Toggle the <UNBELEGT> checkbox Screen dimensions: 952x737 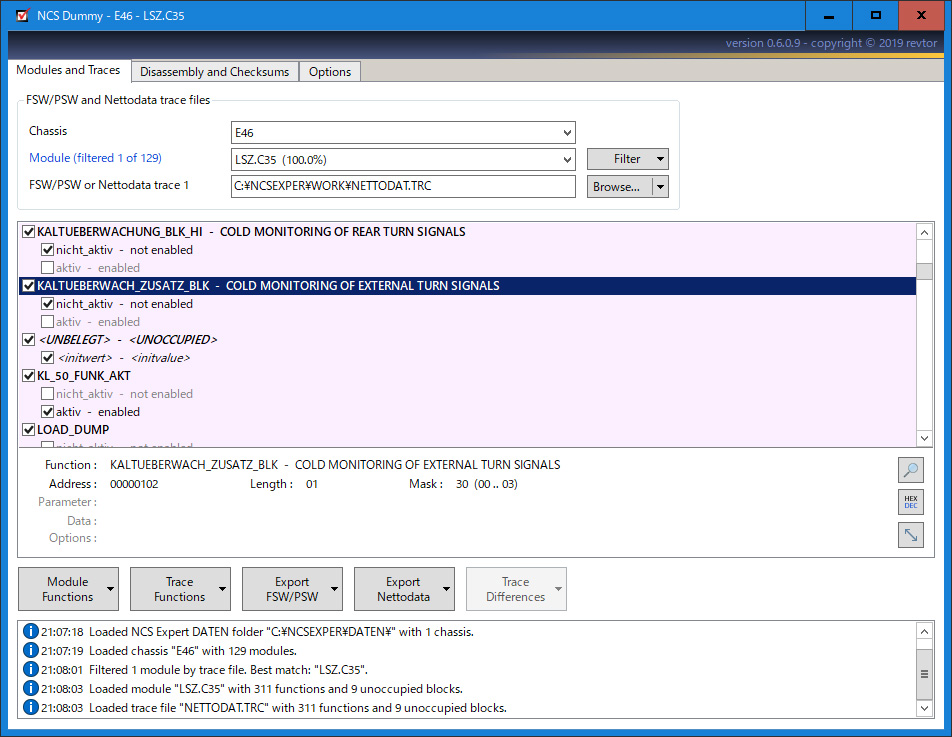click(29, 339)
